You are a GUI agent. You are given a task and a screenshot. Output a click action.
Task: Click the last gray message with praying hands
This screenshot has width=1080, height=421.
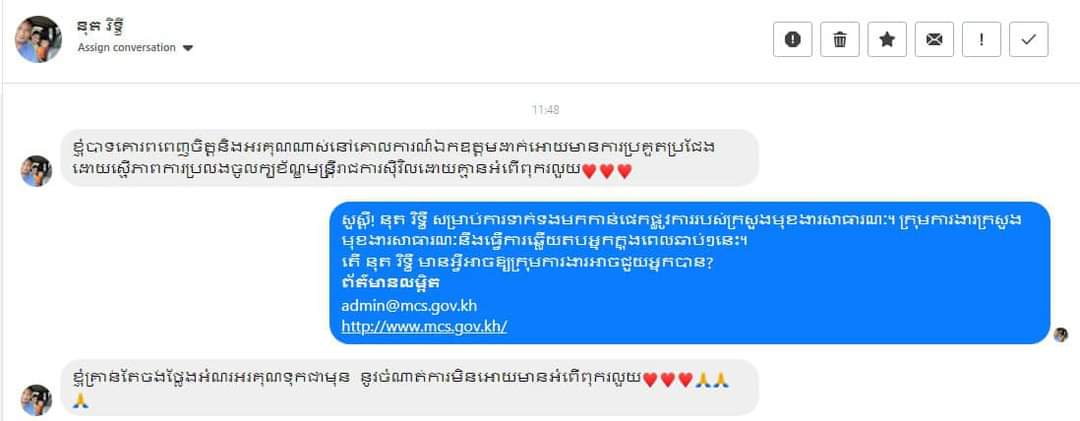click(x=410, y=387)
